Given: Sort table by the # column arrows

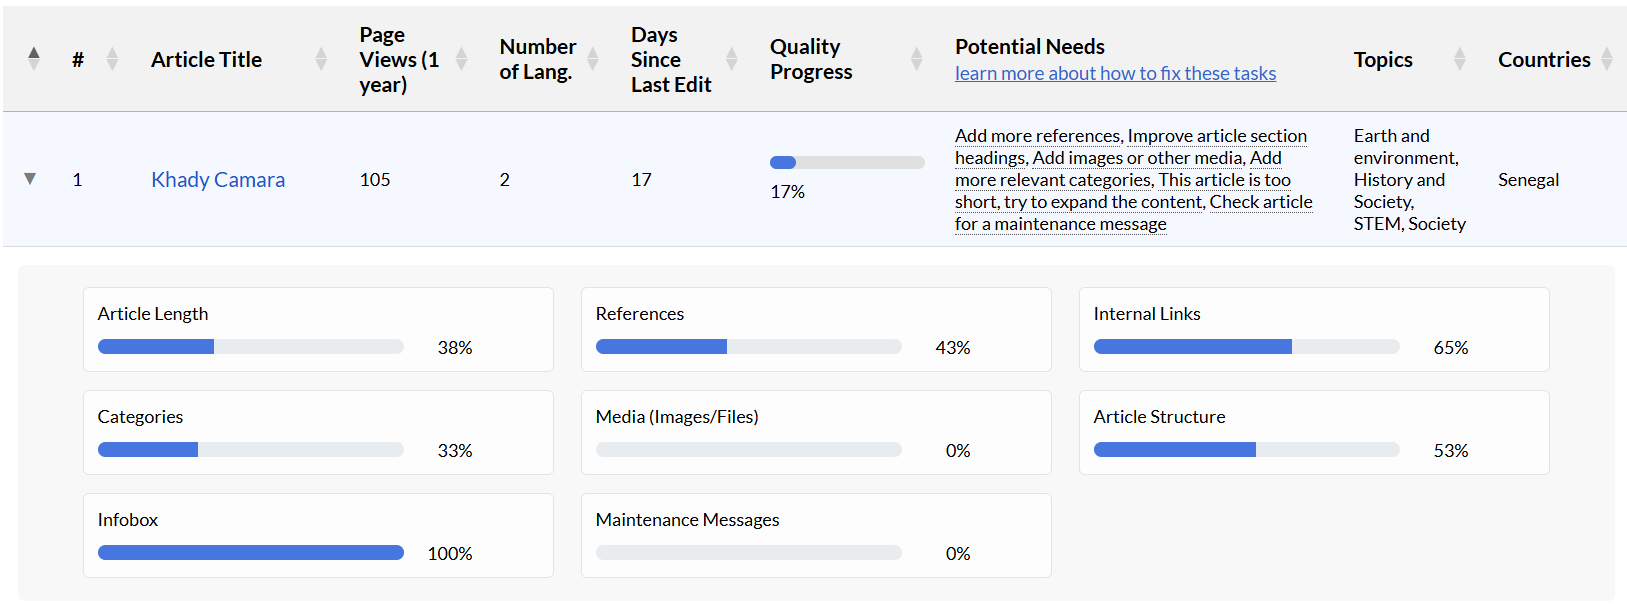Looking at the screenshot, I should [x=112, y=59].
